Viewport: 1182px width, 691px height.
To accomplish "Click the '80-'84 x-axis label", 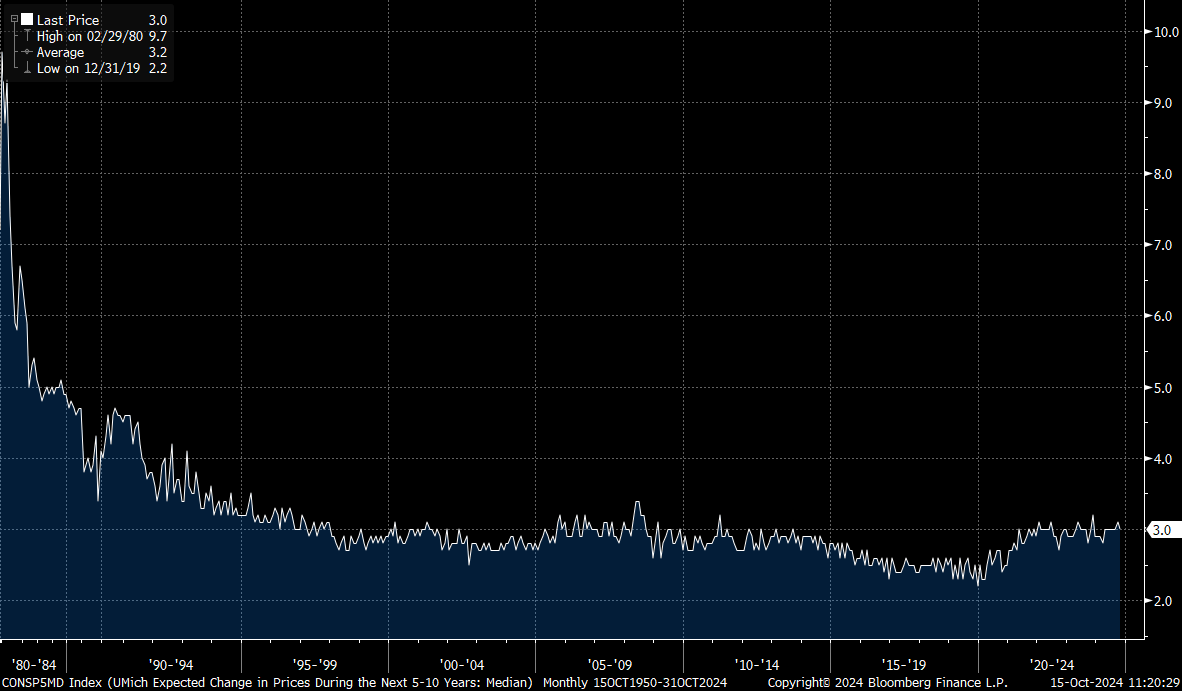I will pos(34,665).
